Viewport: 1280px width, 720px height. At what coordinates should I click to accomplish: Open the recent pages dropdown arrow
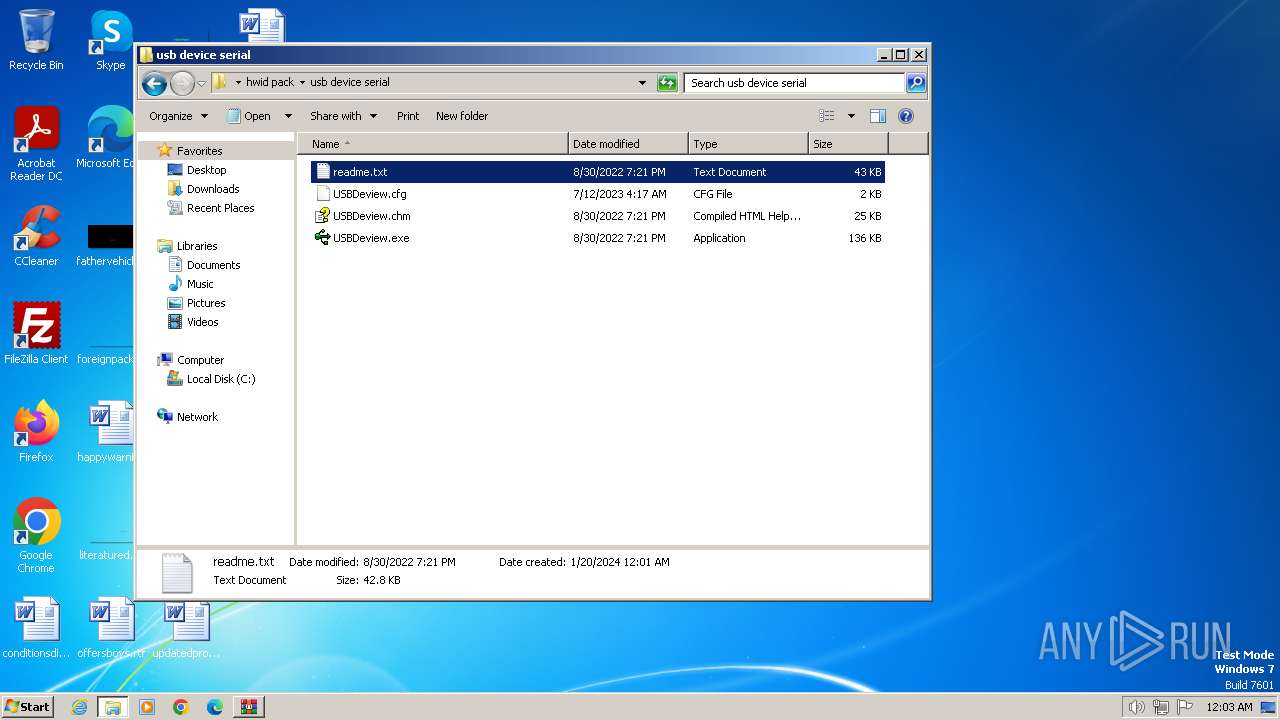tap(201, 83)
